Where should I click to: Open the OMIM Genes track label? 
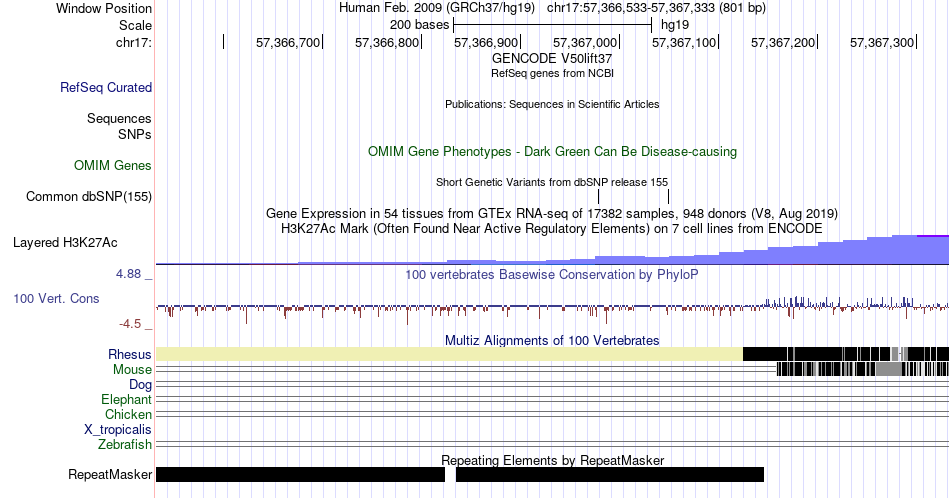coord(113,165)
